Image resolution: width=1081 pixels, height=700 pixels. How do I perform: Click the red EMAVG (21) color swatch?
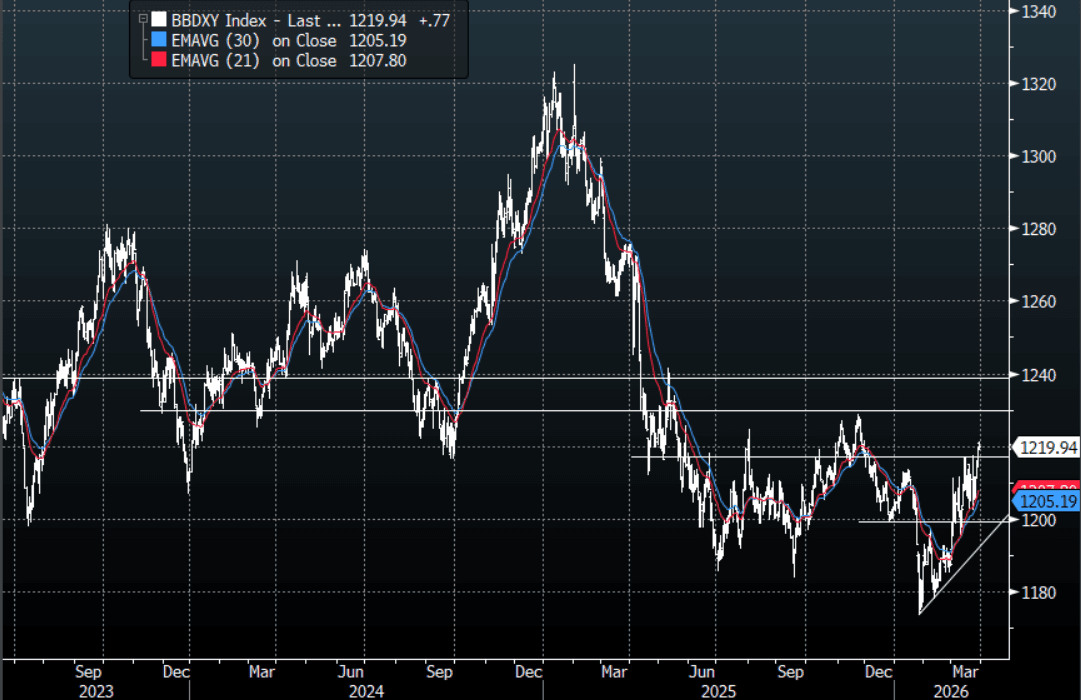pyautogui.click(x=158, y=61)
